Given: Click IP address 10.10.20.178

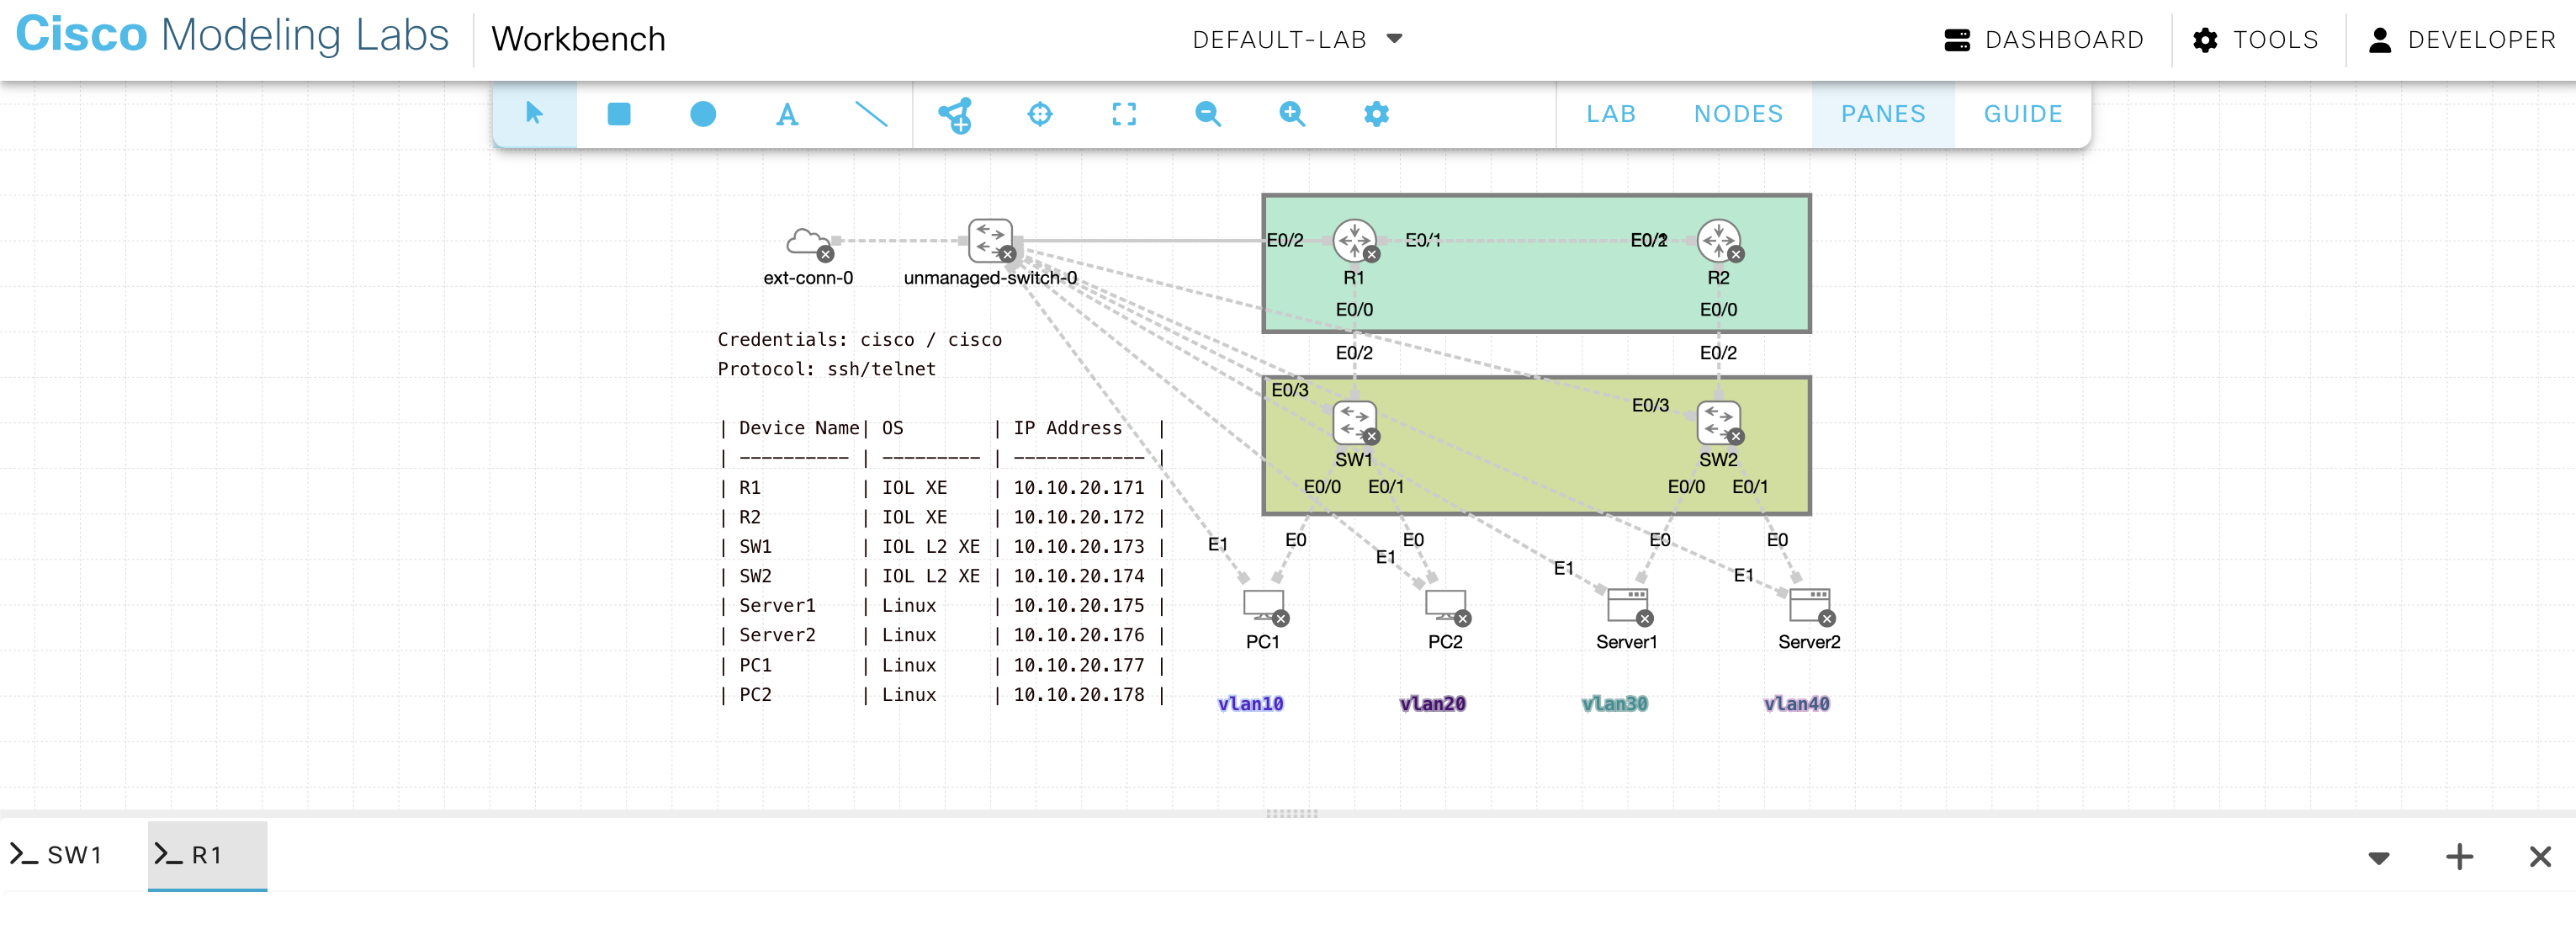Looking at the screenshot, I should click(x=1078, y=695).
